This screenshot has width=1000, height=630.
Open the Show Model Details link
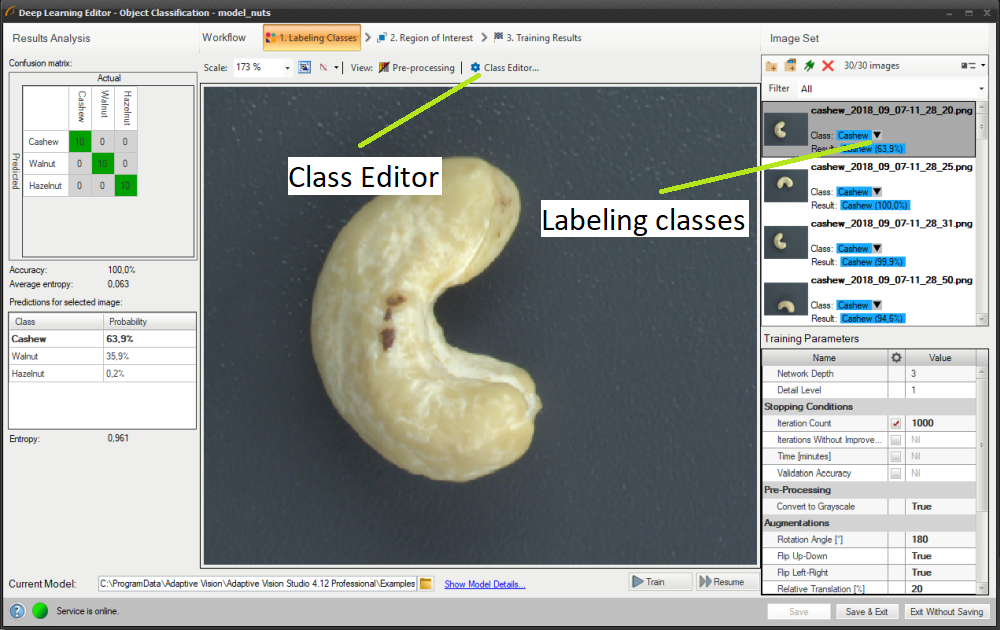[x=485, y=584]
